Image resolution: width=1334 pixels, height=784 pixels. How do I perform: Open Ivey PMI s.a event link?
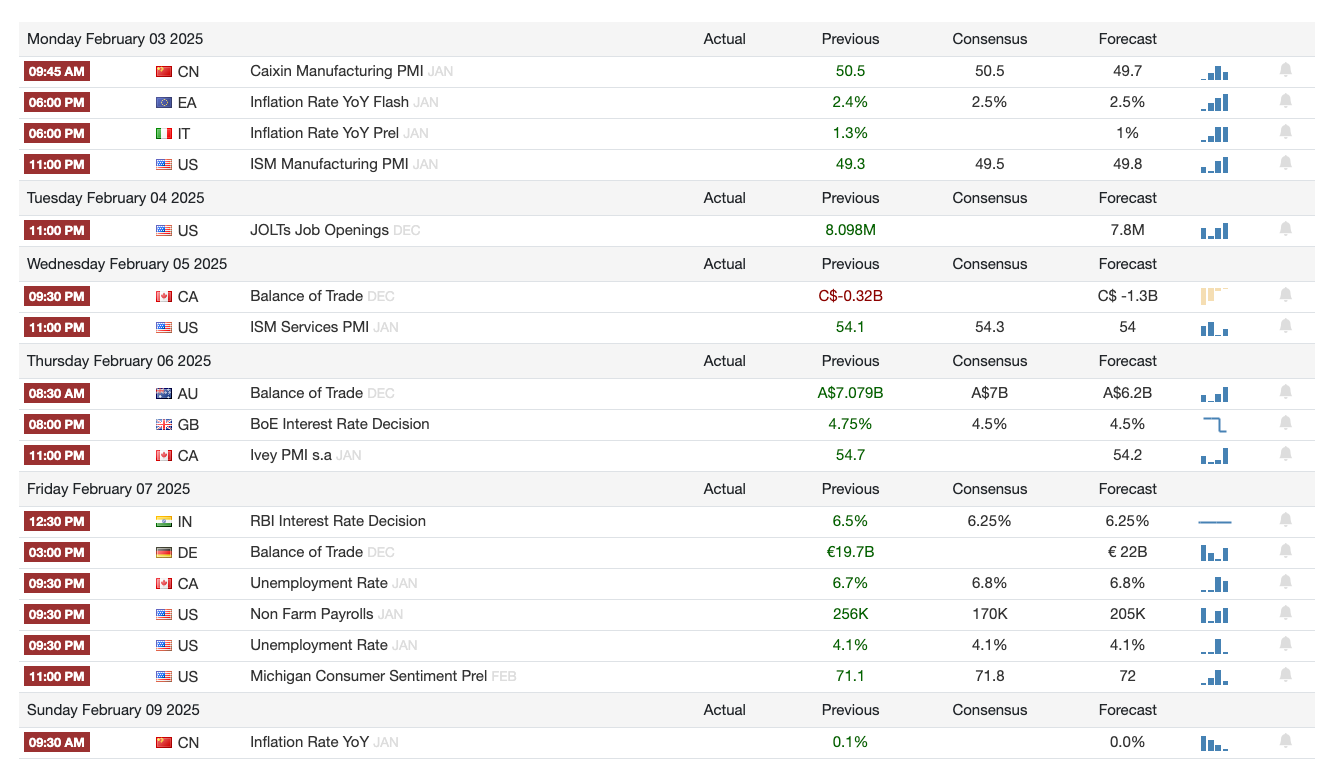pyautogui.click(x=290, y=455)
